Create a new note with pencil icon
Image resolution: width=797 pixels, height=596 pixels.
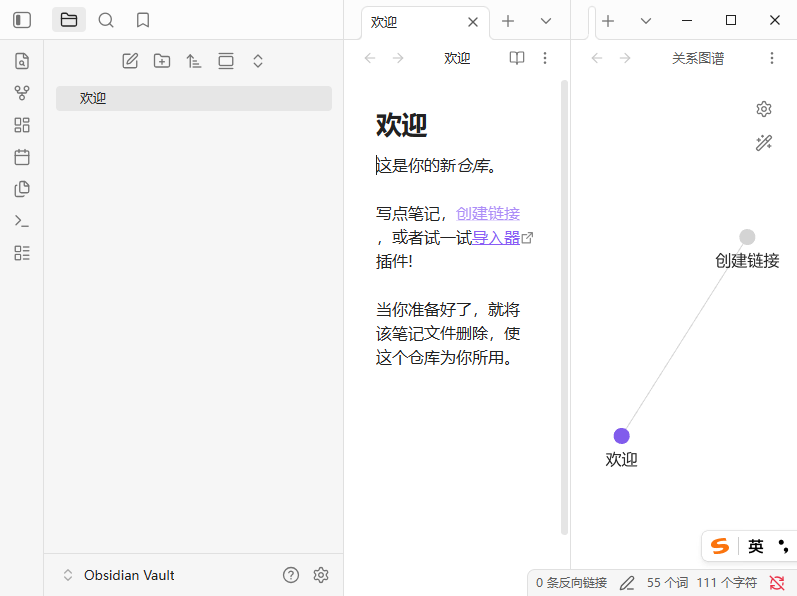coord(130,61)
